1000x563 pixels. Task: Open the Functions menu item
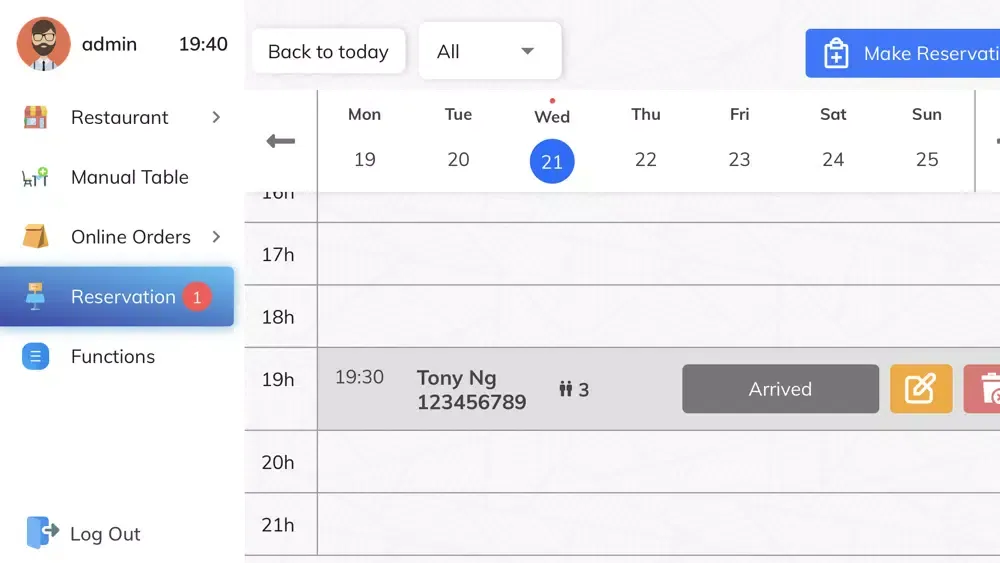(x=113, y=357)
